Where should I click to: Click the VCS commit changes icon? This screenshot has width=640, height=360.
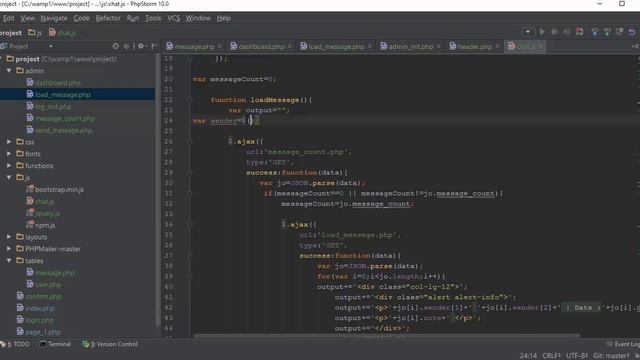coord(607,32)
